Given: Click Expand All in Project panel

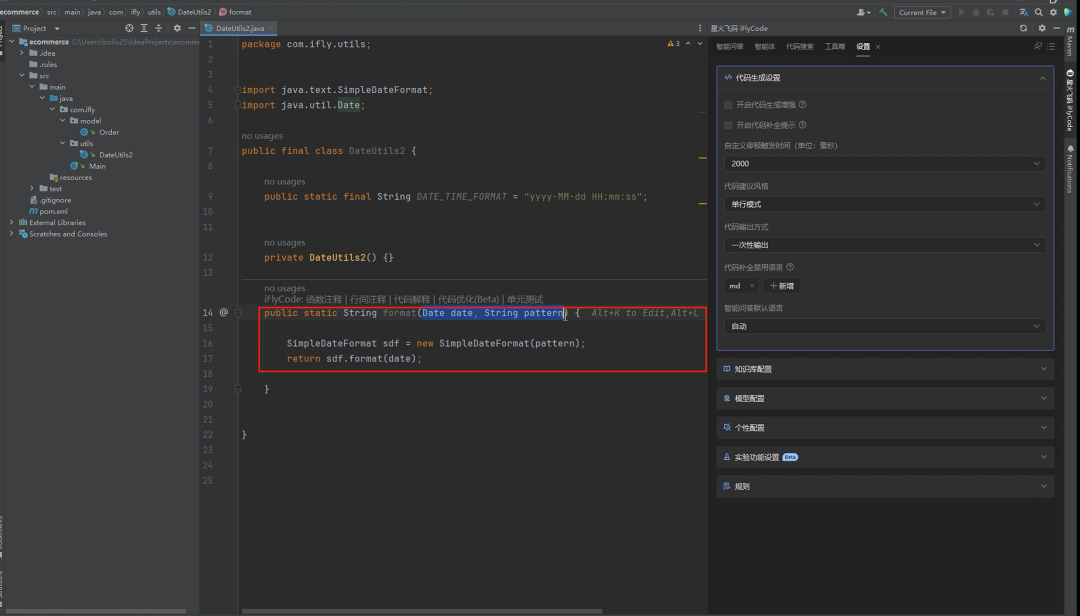Looking at the screenshot, I should click(144, 28).
